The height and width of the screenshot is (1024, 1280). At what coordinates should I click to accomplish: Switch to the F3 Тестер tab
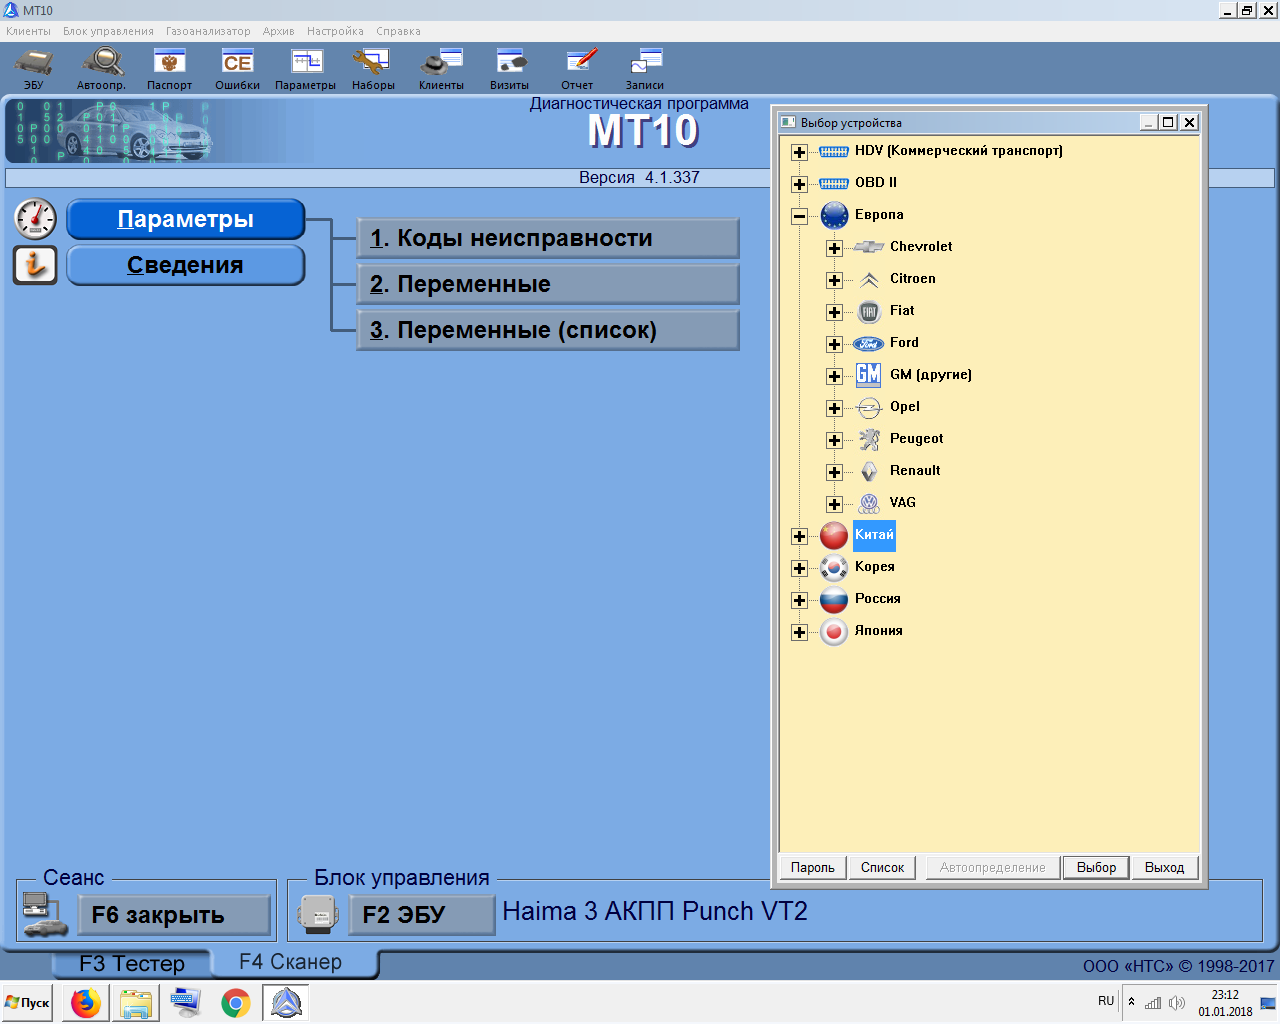tap(132, 964)
